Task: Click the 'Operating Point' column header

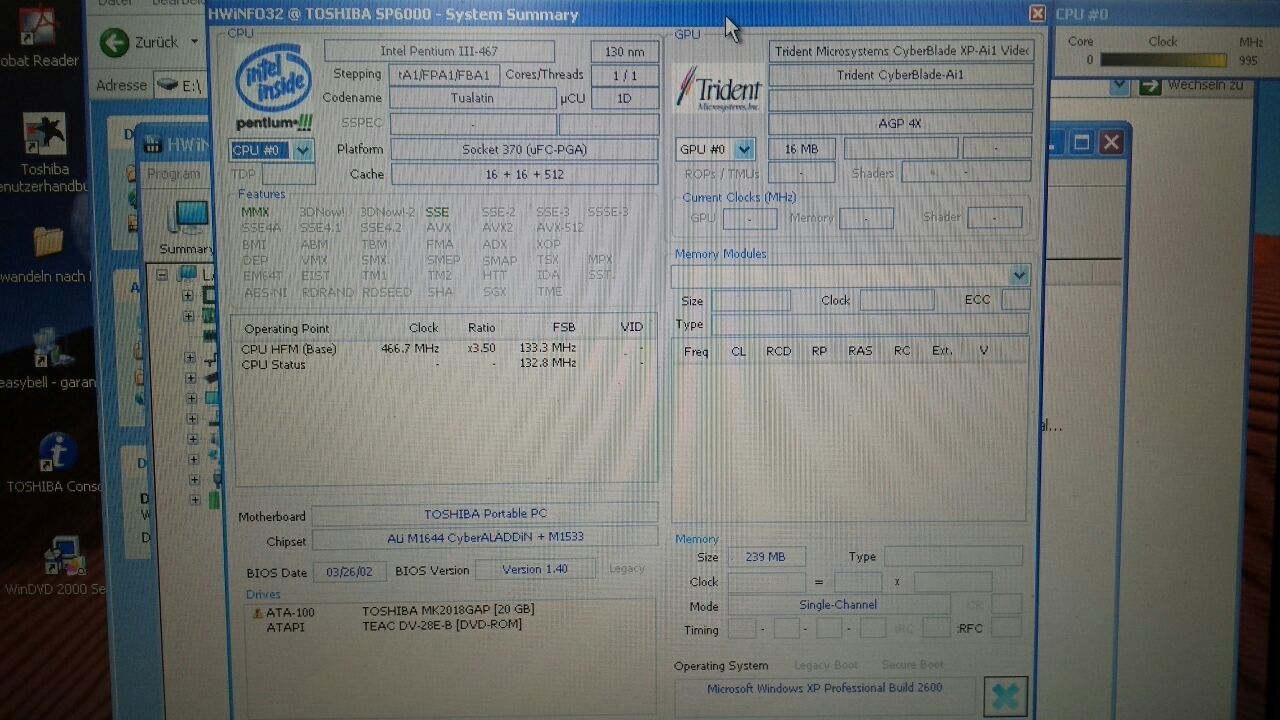Action: pyautogui.click(x=286, y=328)
